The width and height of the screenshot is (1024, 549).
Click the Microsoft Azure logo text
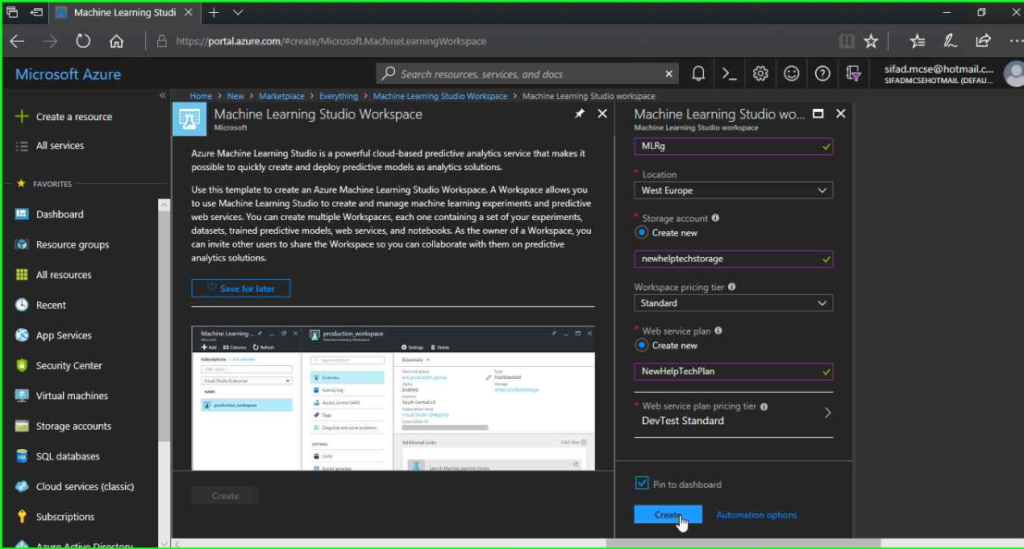click(x=68, y=74)
